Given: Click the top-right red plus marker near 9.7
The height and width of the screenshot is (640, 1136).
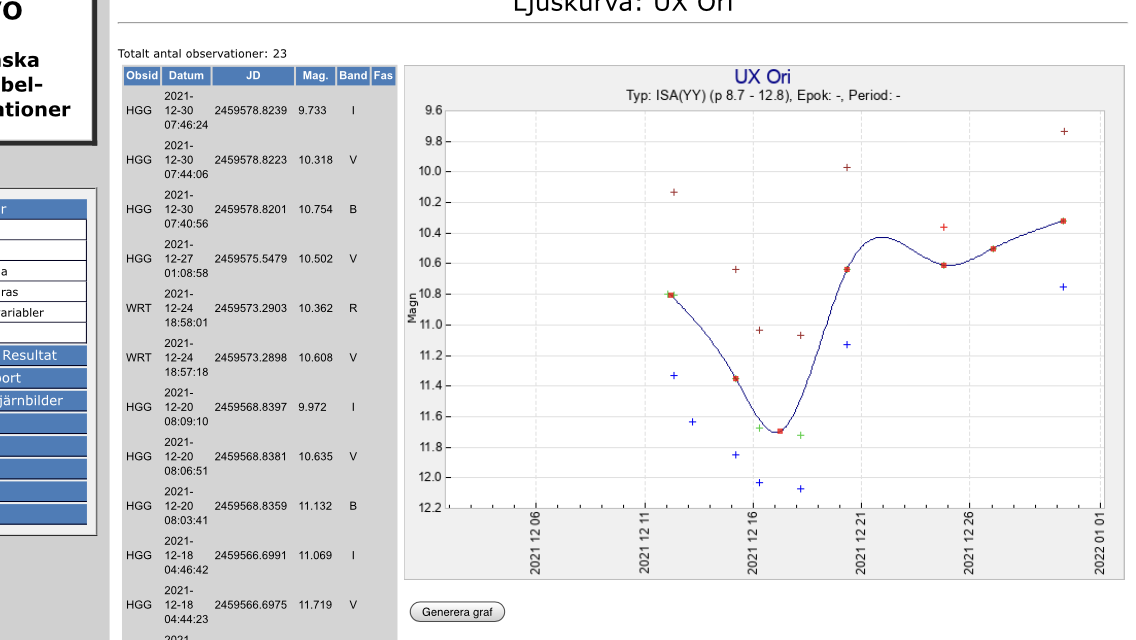Looking at the screenshot, I should point(1064,132).
